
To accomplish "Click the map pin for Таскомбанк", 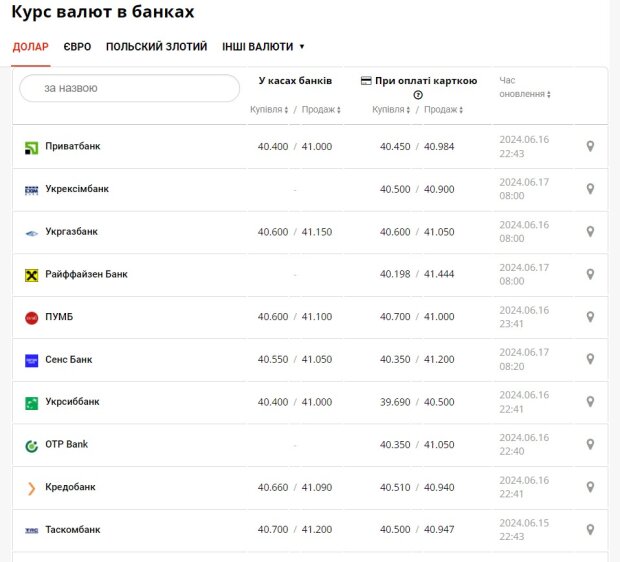I will click(590, 529).
